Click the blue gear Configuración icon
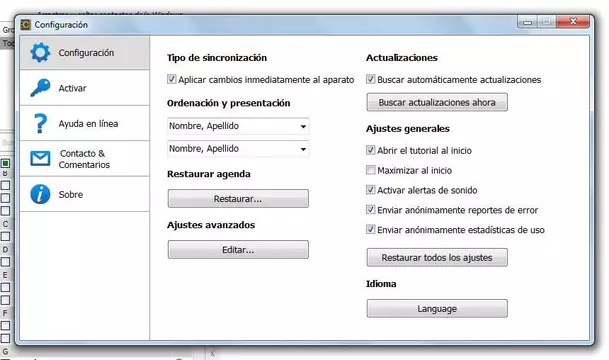Viewport: 609px width, 360px height. point(40,52)
